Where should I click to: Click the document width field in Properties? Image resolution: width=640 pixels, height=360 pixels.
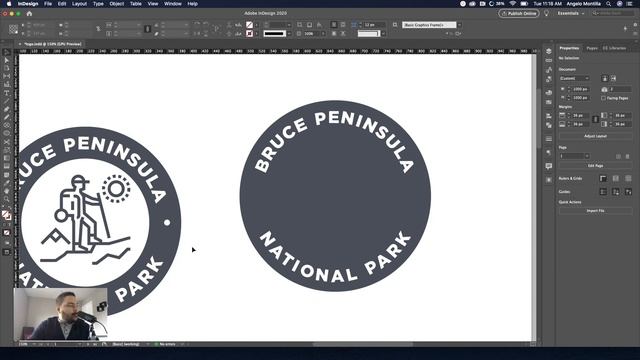(x=580, y=89)
